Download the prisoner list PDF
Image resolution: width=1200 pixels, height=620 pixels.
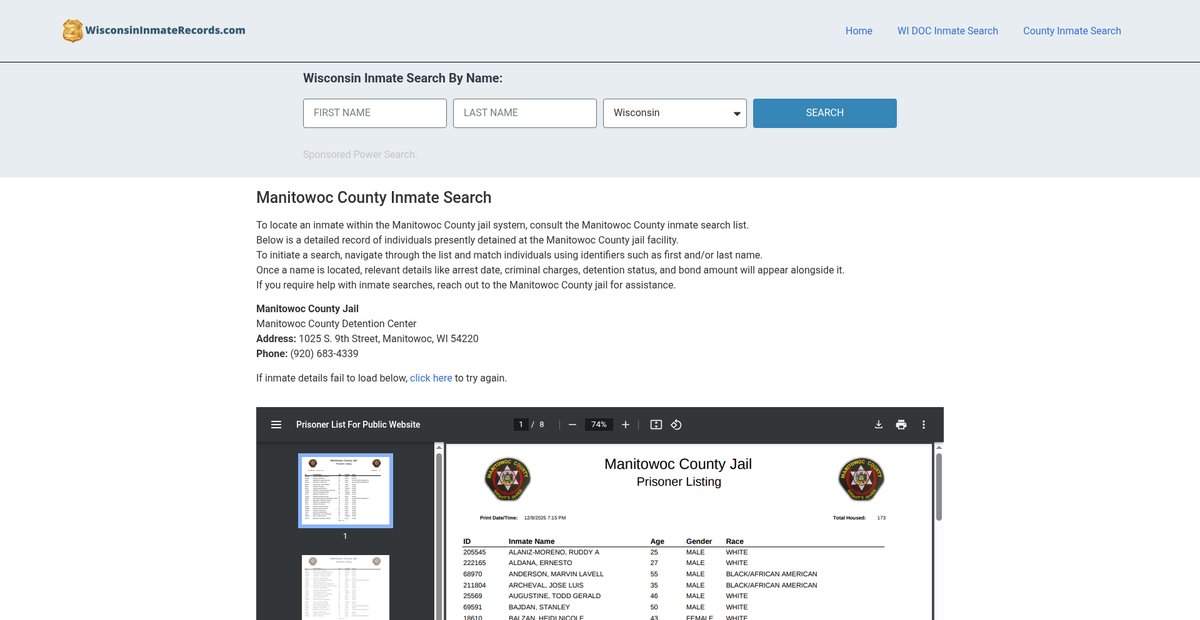coord(879,425)
